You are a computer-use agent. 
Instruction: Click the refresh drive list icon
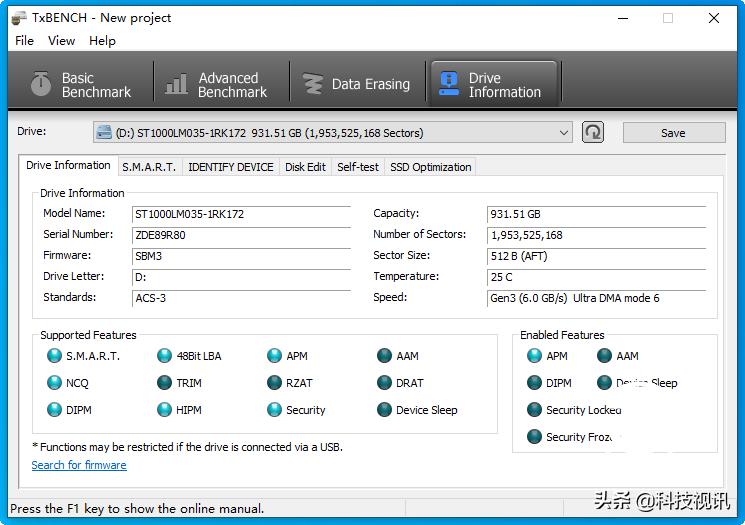(x=593, y=132)
